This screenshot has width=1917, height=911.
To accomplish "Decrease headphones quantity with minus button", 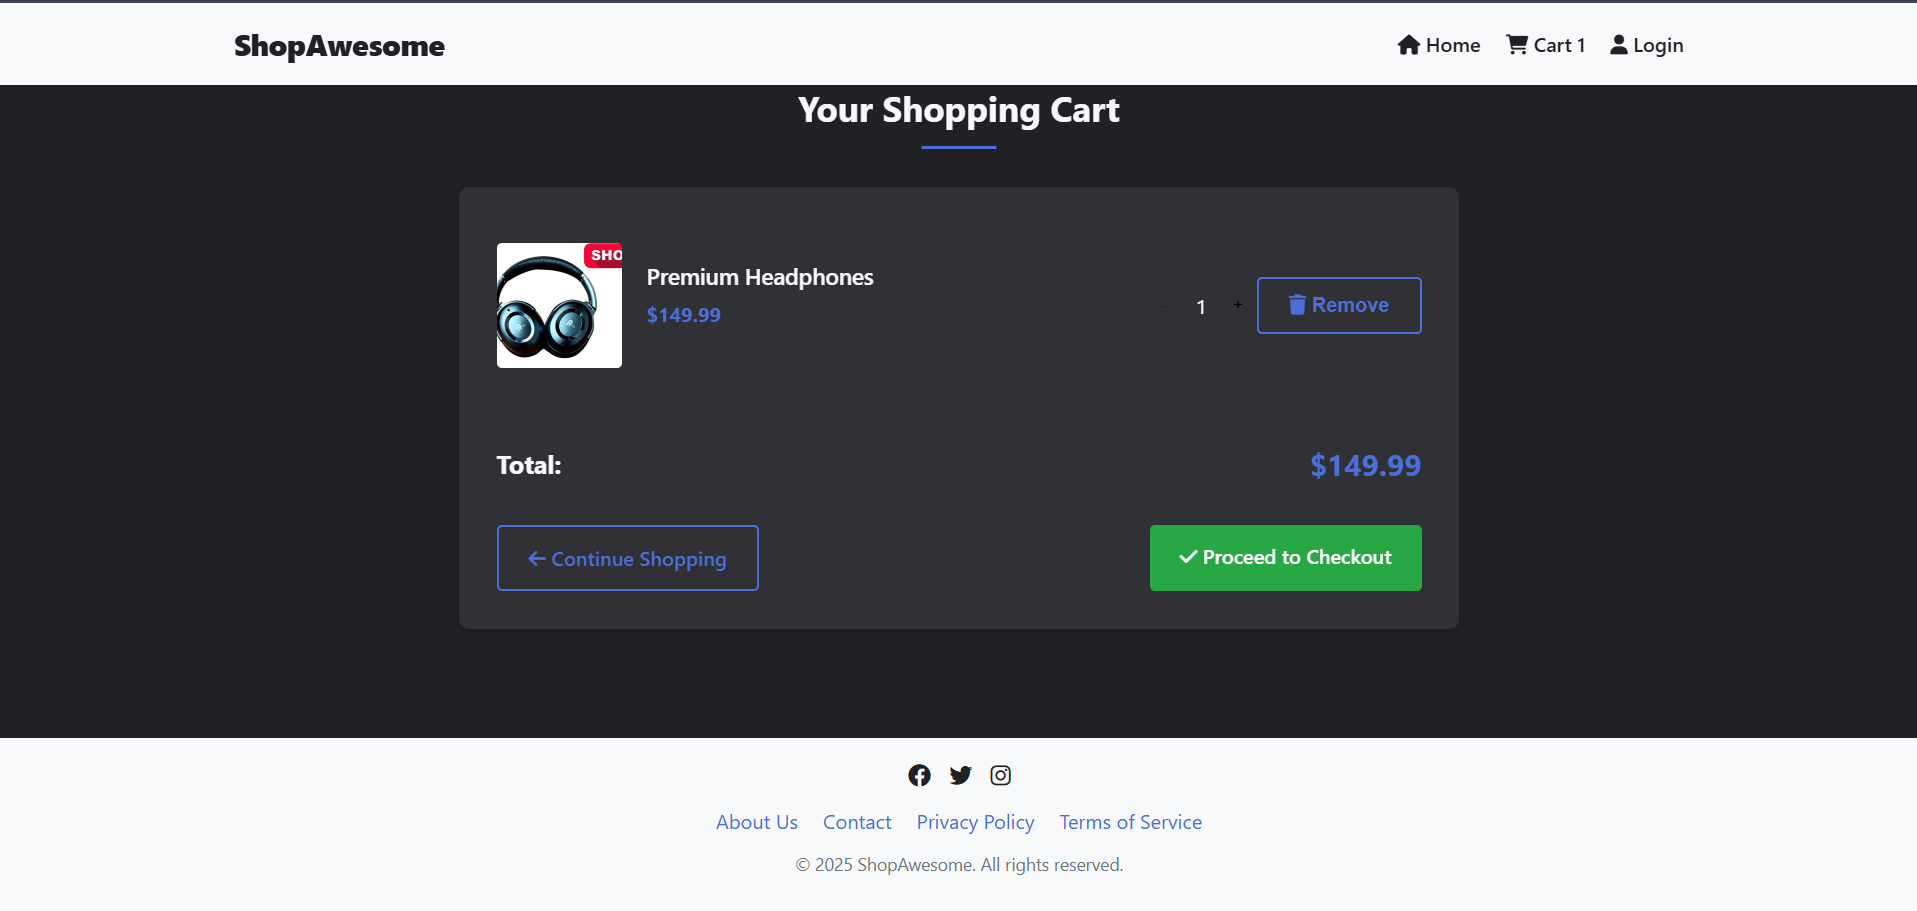I will (1165, 306).
